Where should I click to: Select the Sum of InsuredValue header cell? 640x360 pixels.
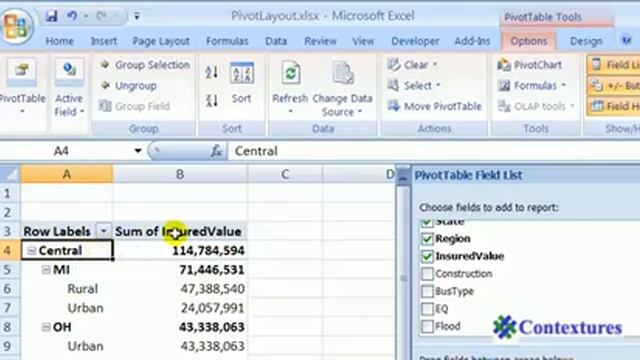coord(180,231)
